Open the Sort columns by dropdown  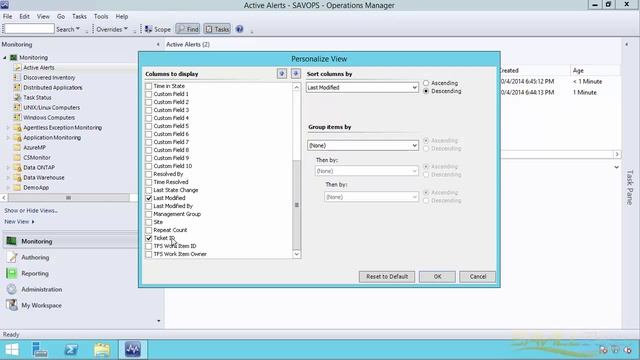coord(362,87)
